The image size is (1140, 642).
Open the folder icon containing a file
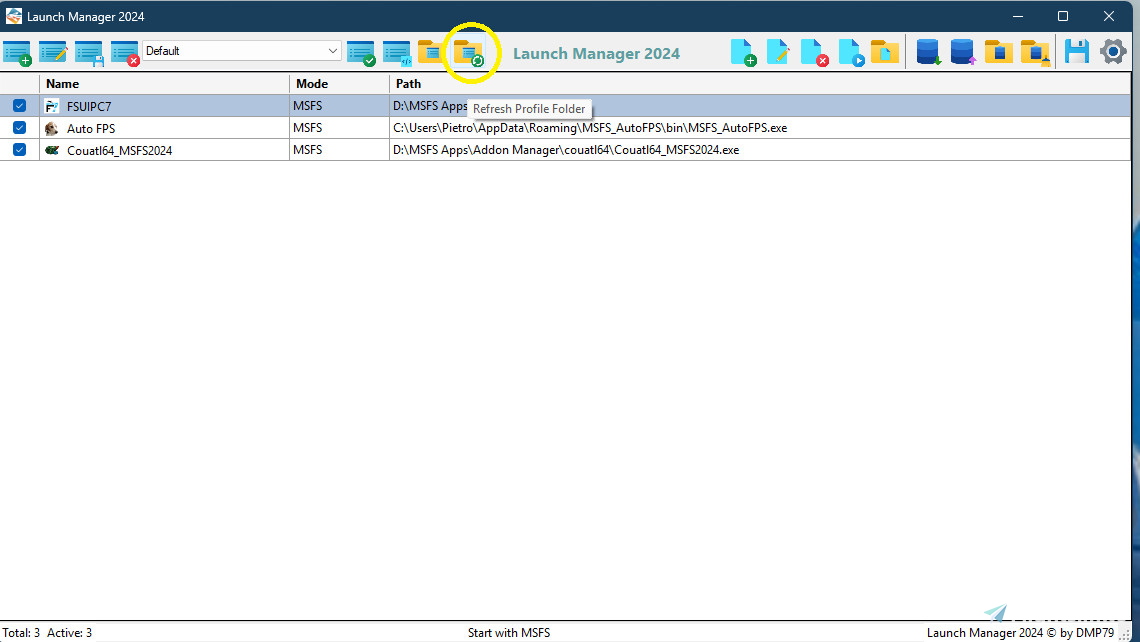click(x=885, y=52)
